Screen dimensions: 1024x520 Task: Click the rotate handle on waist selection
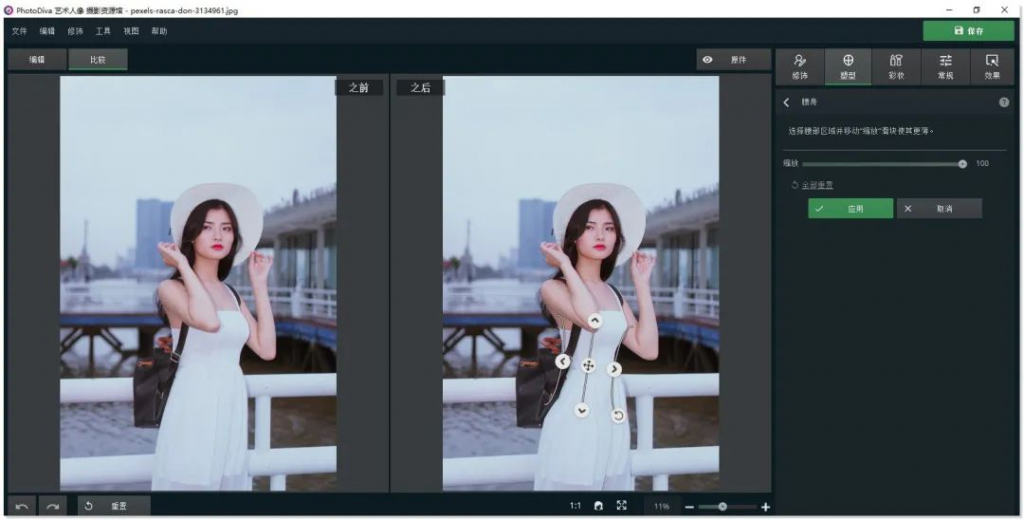618,415
